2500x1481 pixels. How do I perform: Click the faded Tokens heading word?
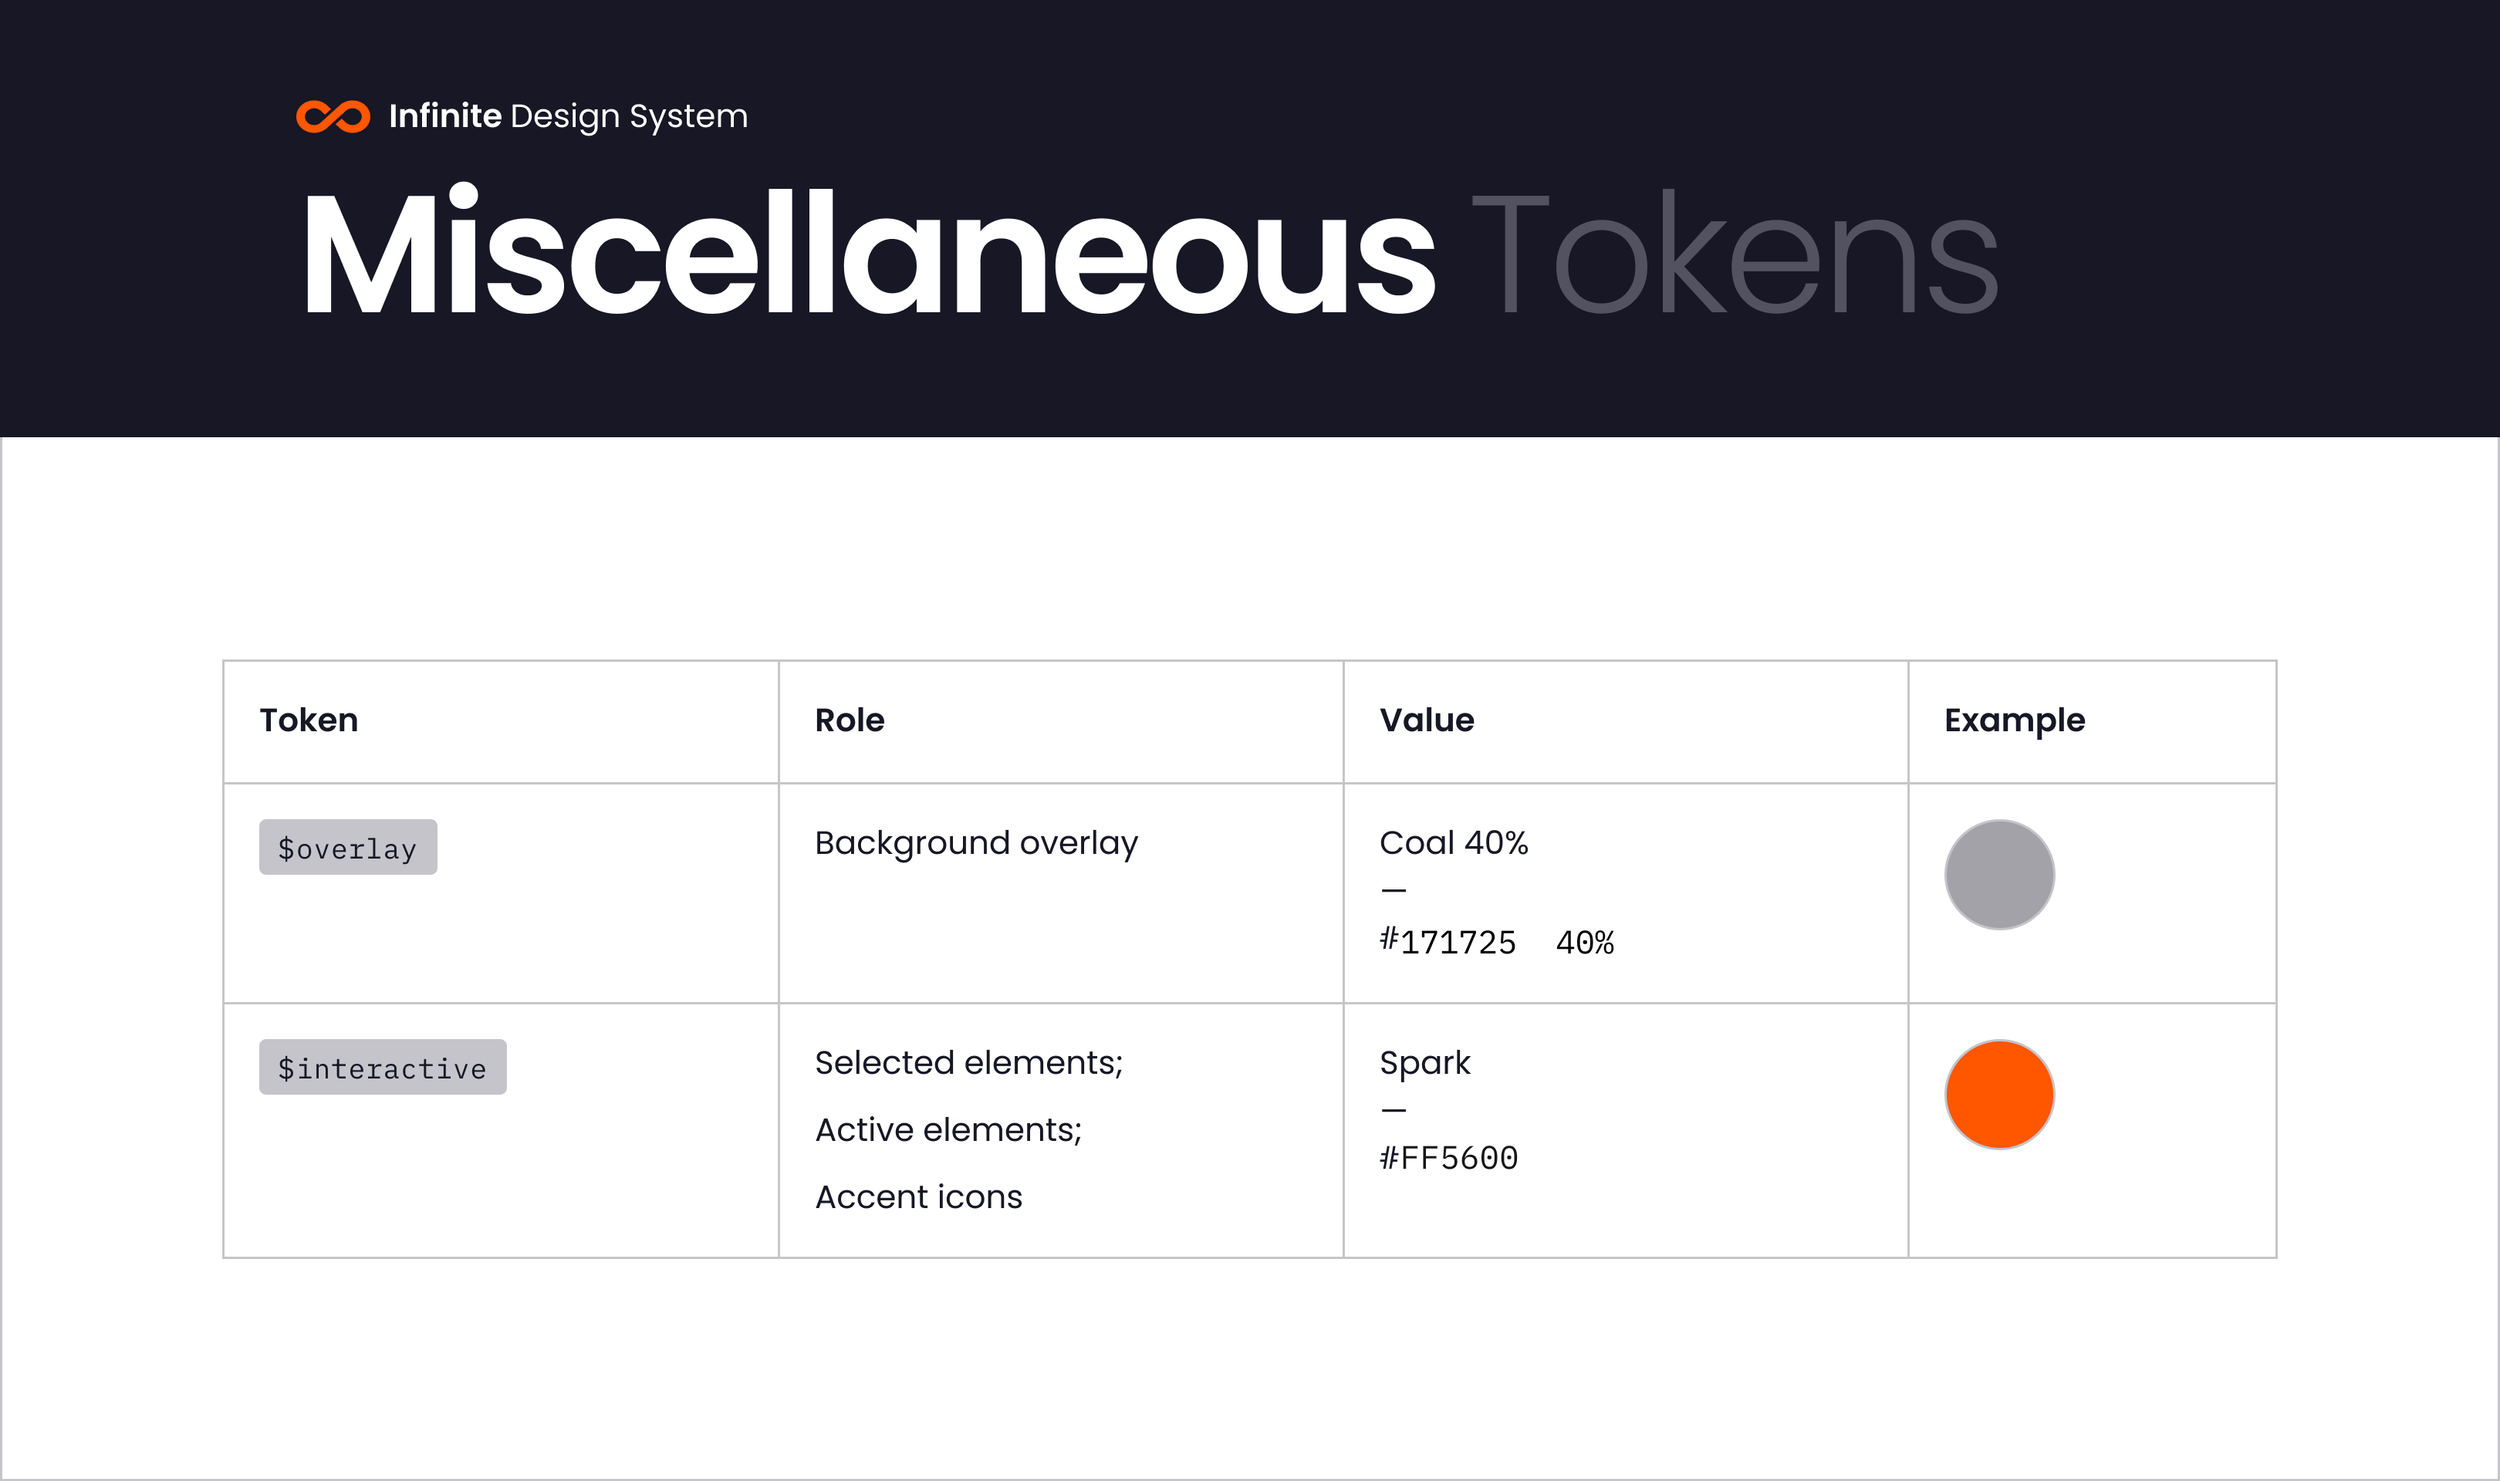click(x=1734, y=255)
